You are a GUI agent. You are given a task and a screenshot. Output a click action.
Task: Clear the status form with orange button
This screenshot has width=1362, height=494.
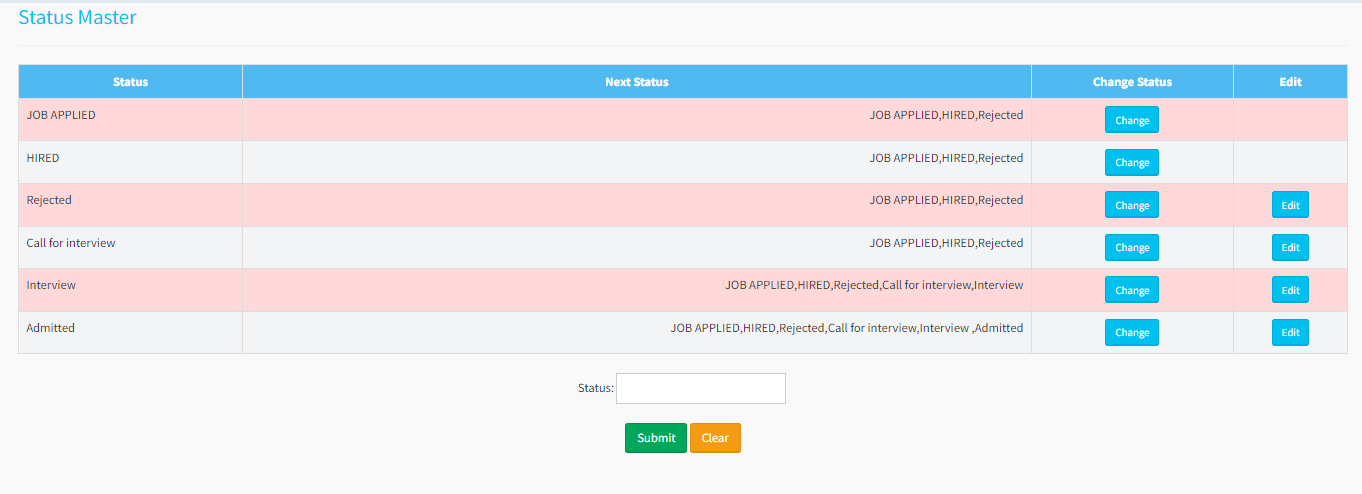(715, 438)
